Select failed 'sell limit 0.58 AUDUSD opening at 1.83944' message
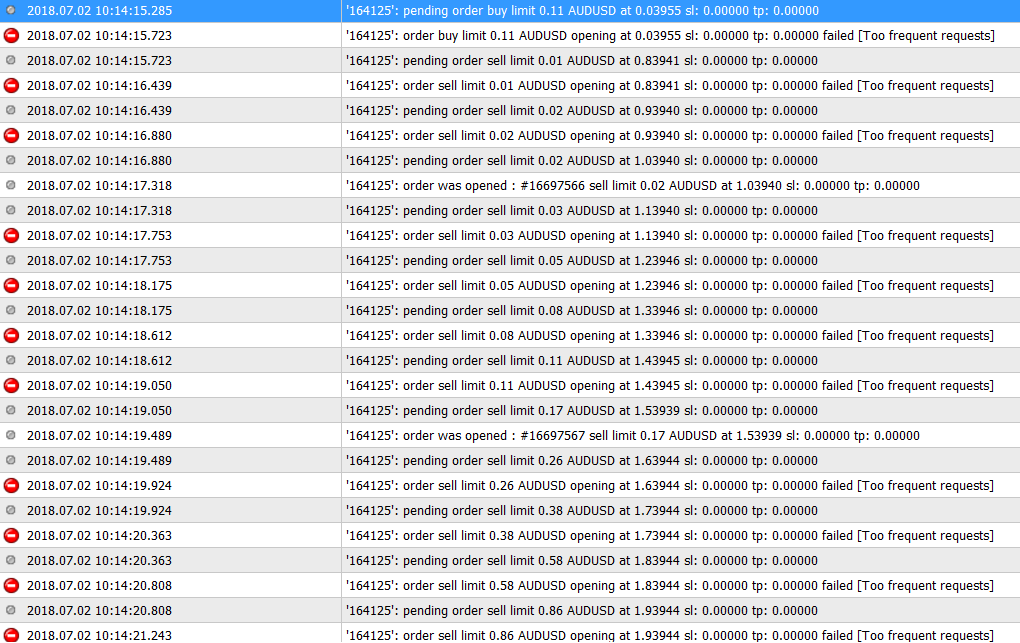1020x643 pixels. point(669,586)
